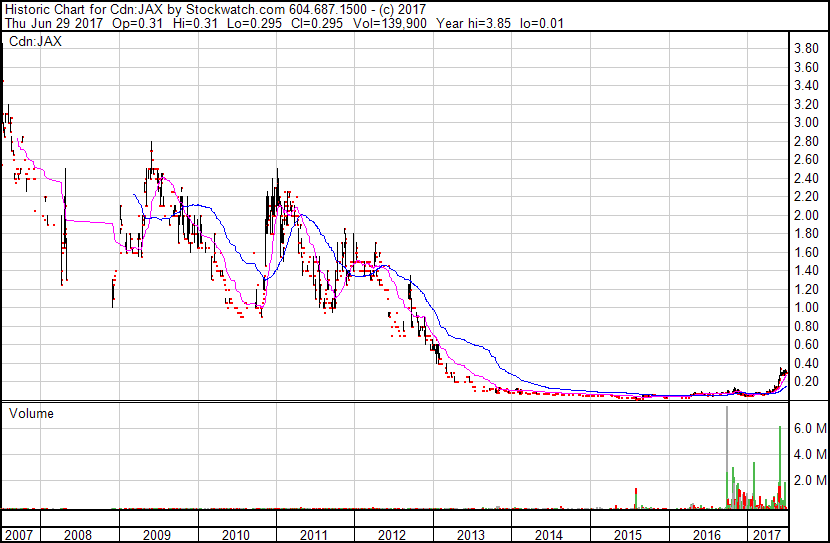830x543 pixels.
Task: Click the 2009 year label on time axis
Action: pyautogui.click(x=157, y=535)
